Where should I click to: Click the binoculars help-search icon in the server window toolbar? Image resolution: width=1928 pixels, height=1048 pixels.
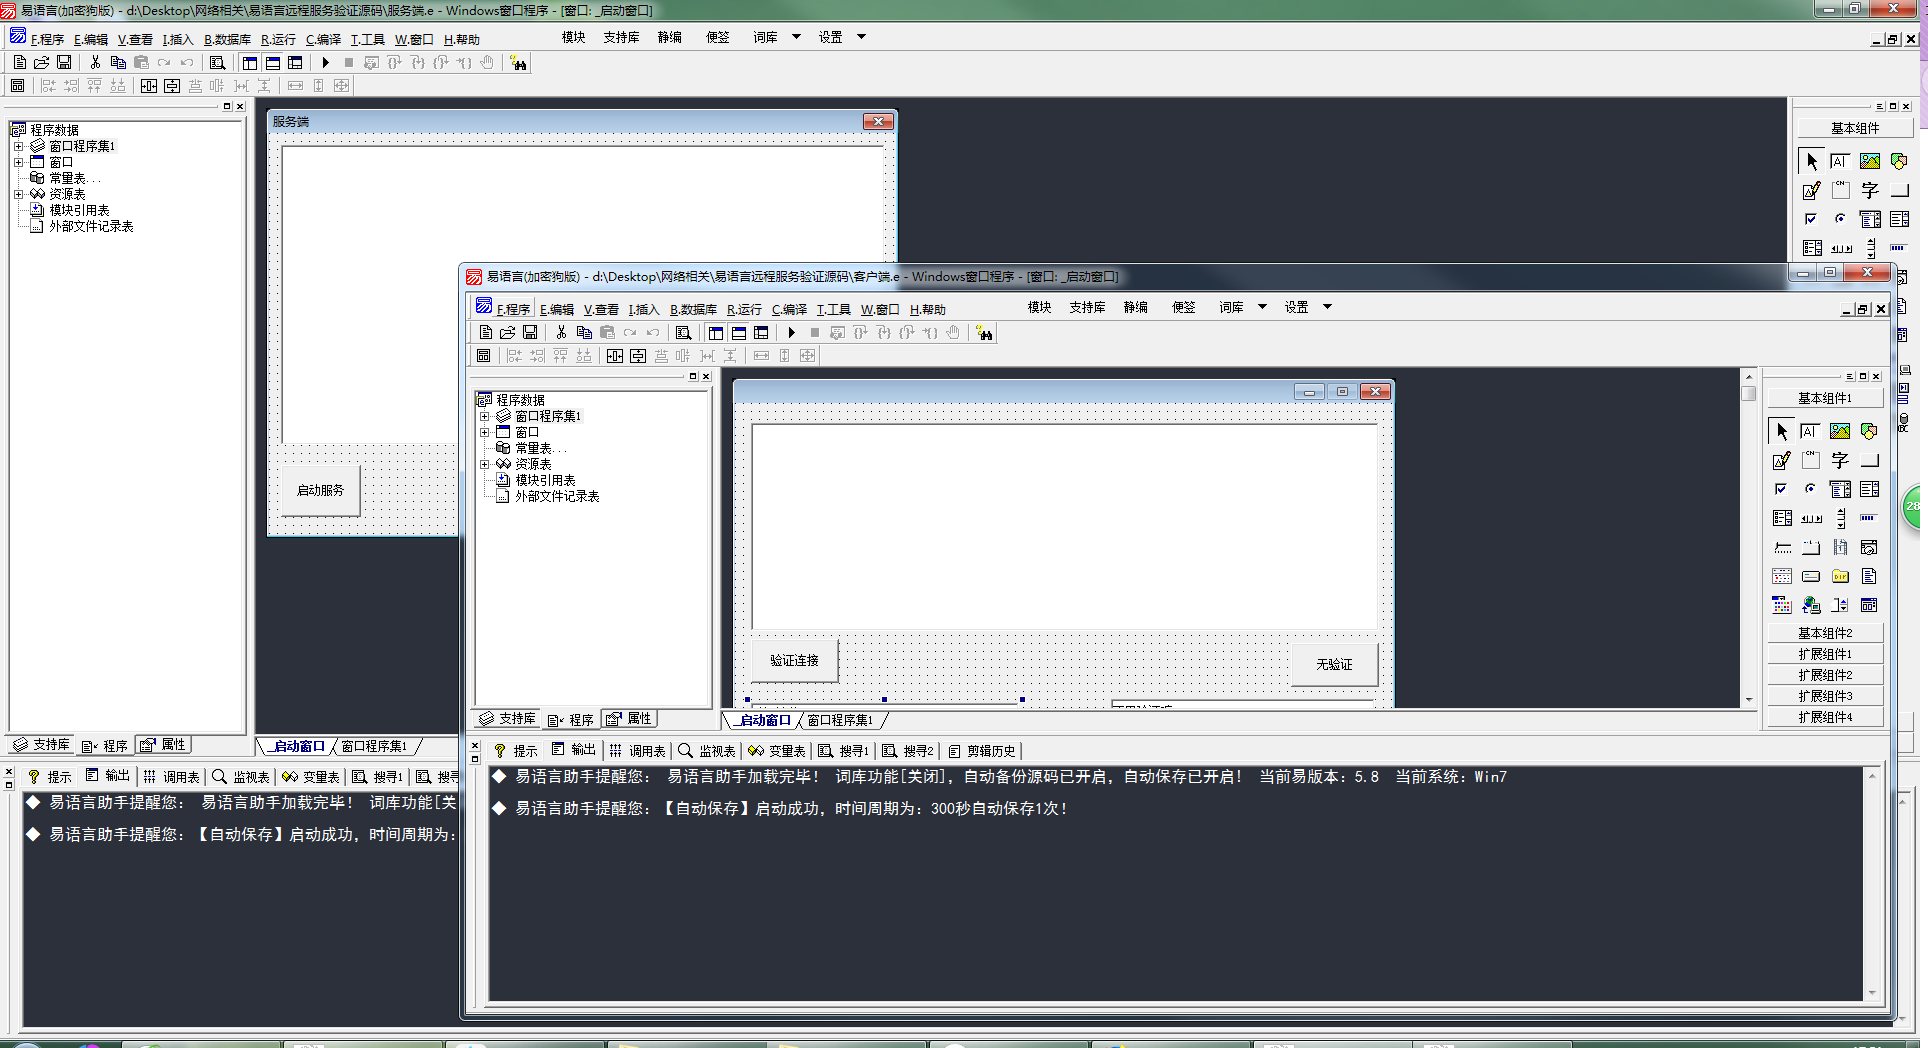point(518,63)
